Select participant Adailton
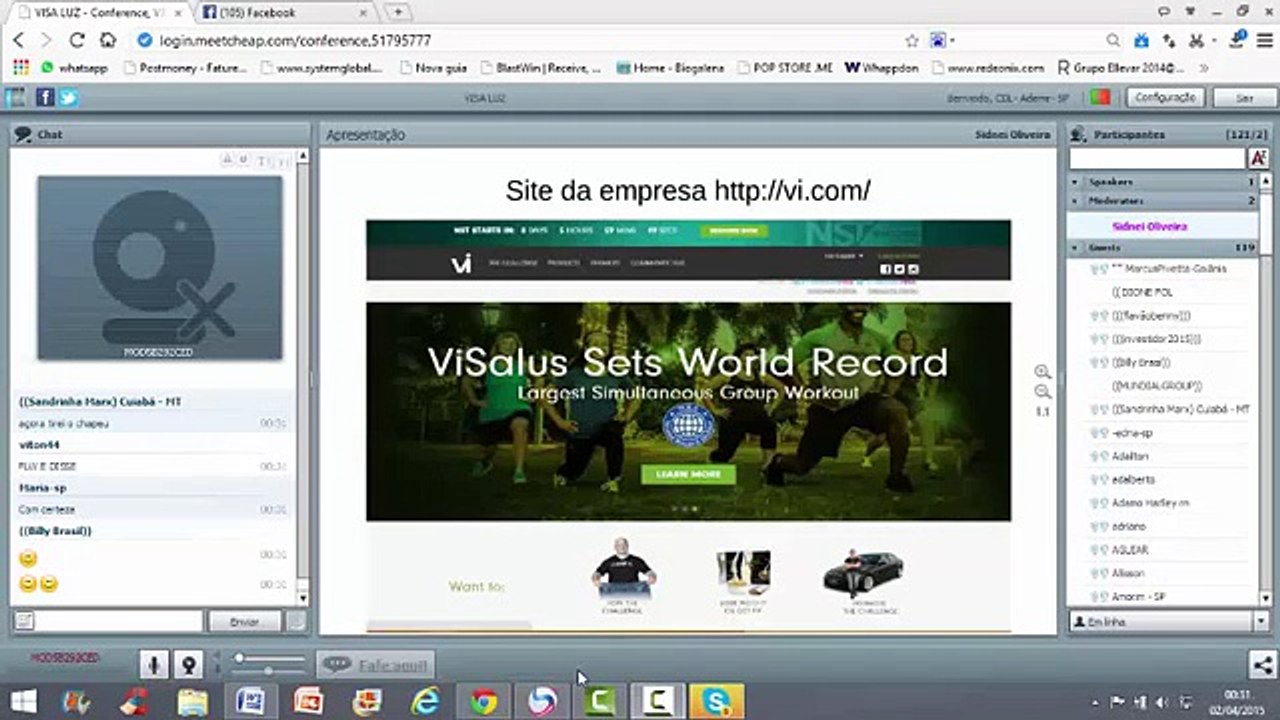1280x720 pixels. [1131, 456]
